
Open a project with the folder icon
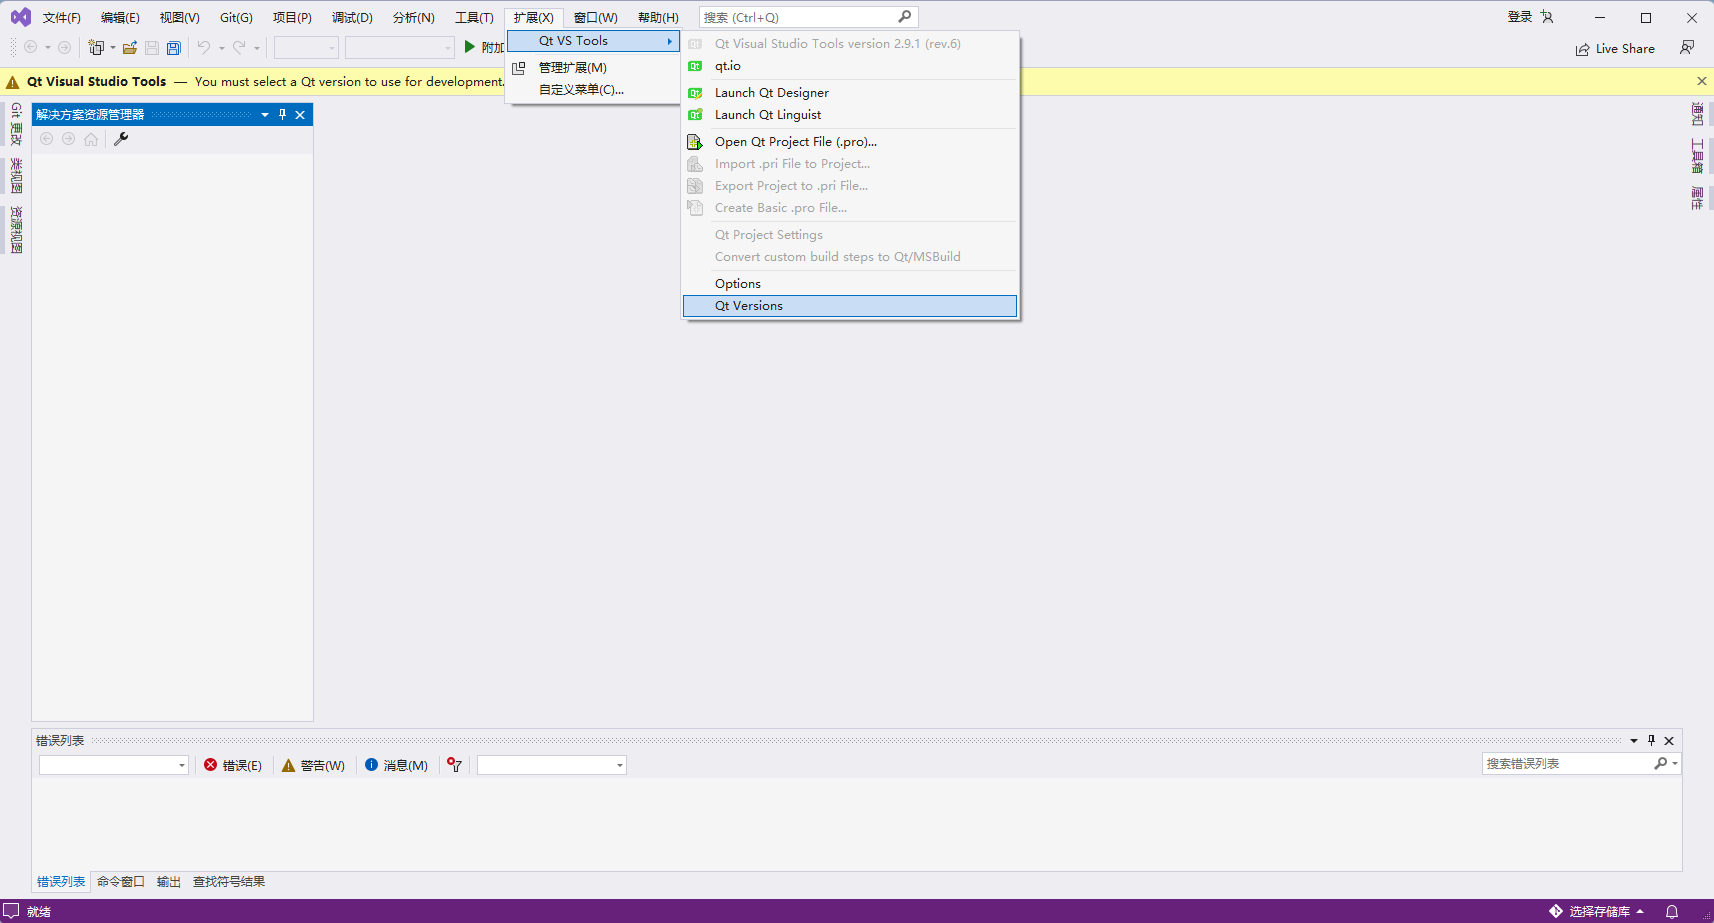pos(129,47)
